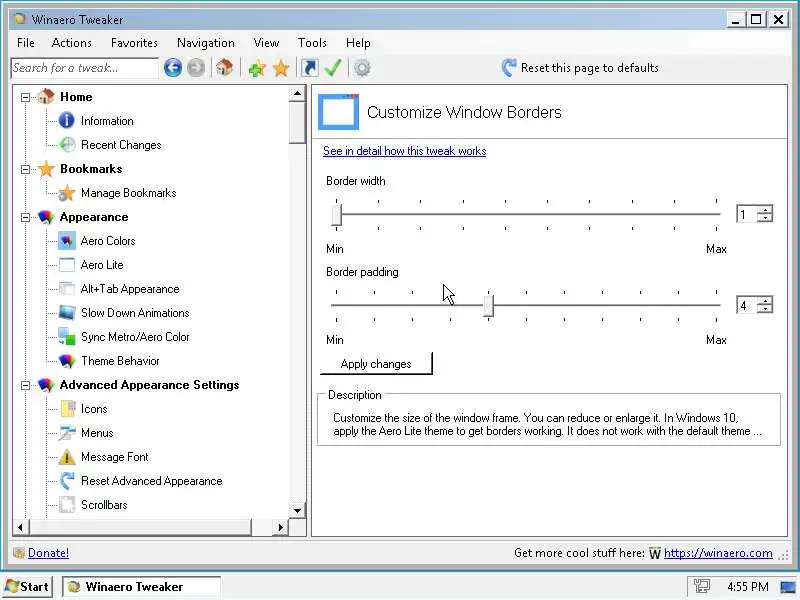Open bookmarks with orange star toolbar icon

point(281,68)
